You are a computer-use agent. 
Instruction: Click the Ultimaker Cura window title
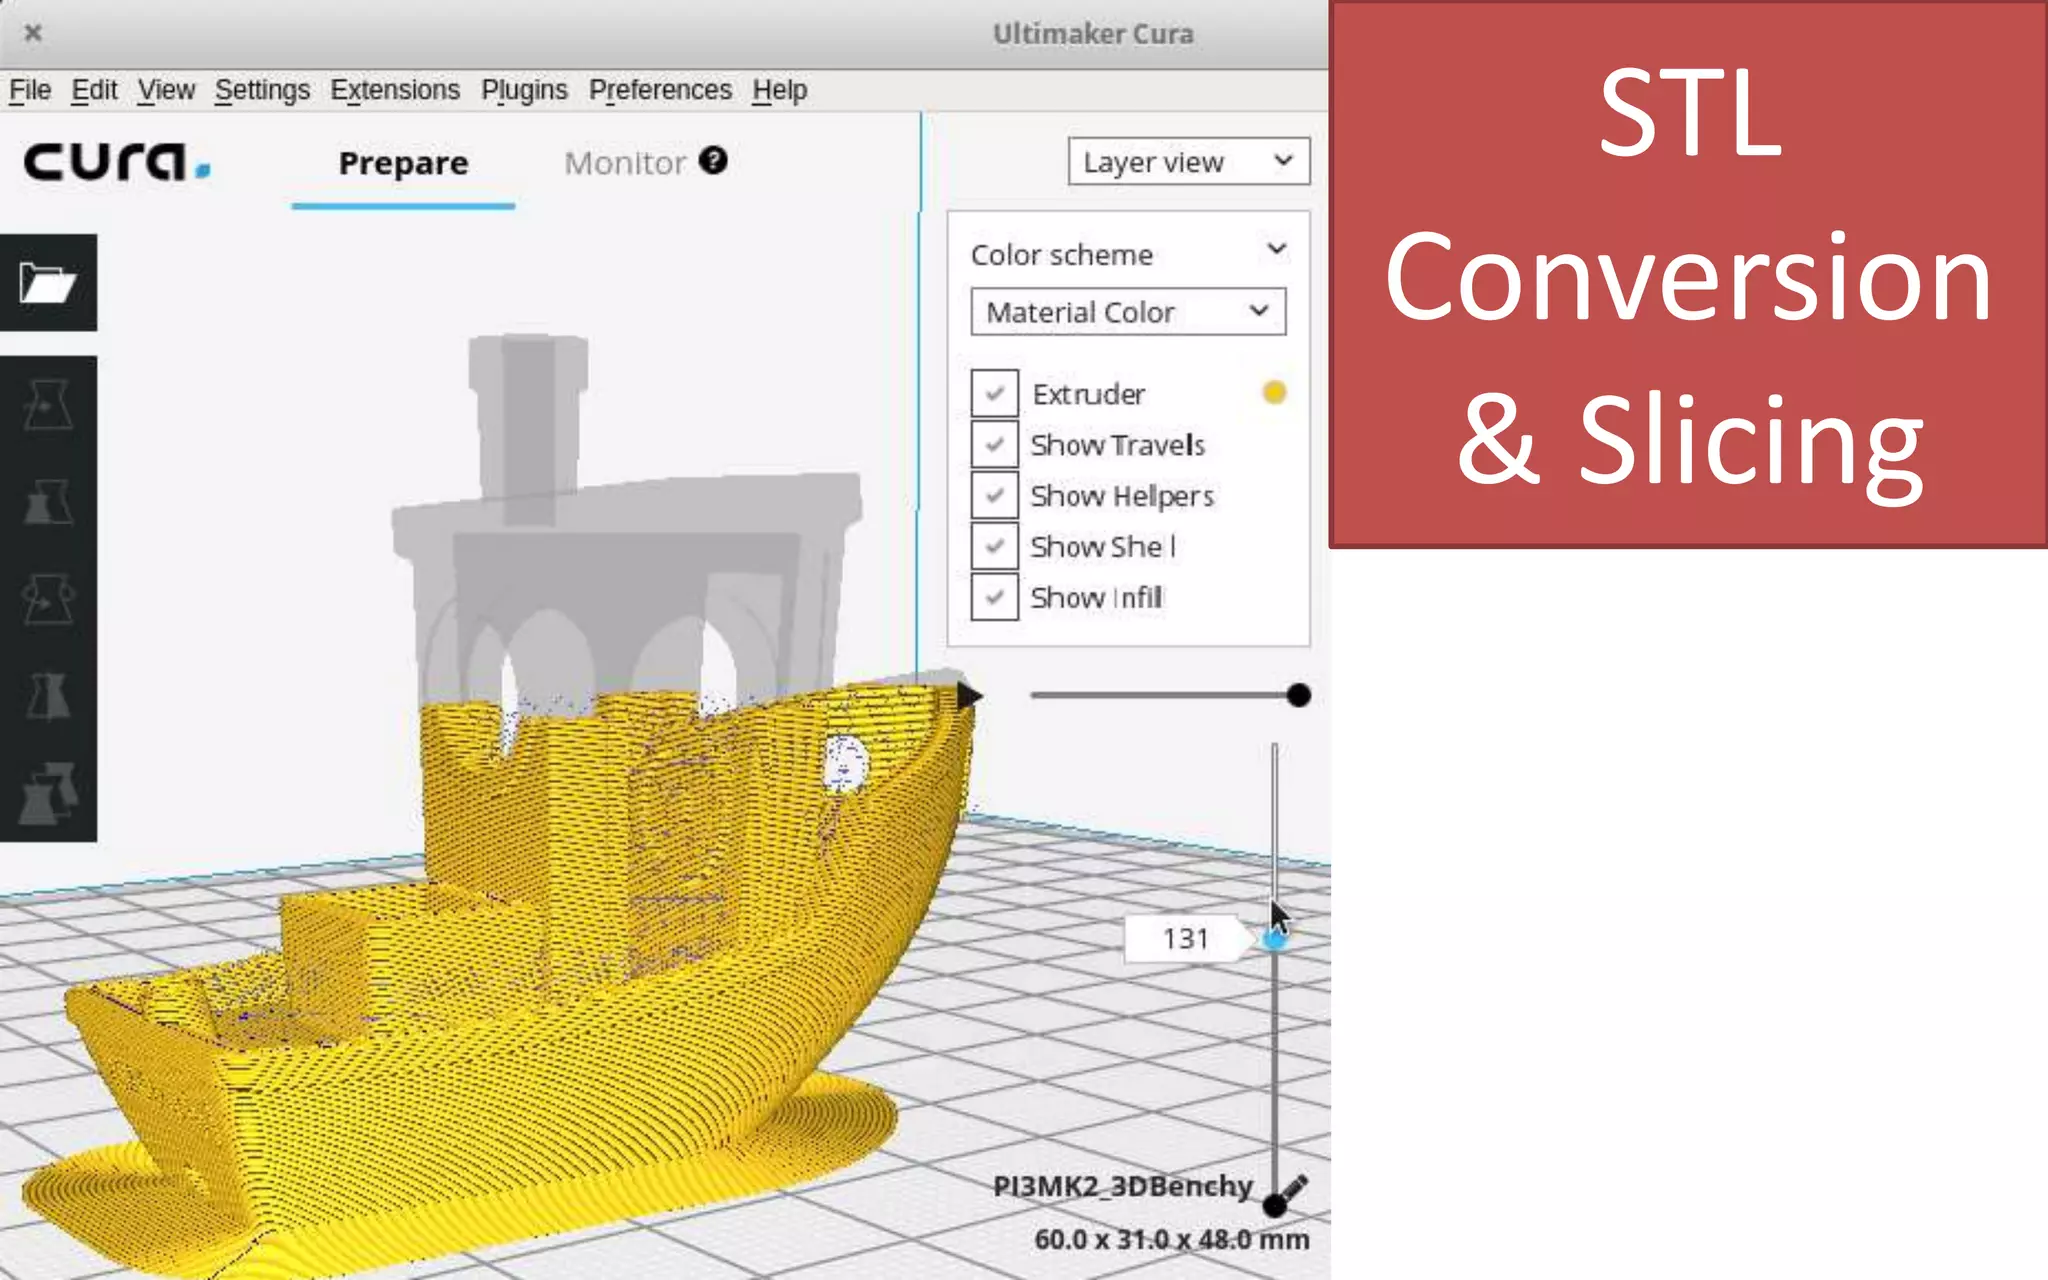point(1093,34)
